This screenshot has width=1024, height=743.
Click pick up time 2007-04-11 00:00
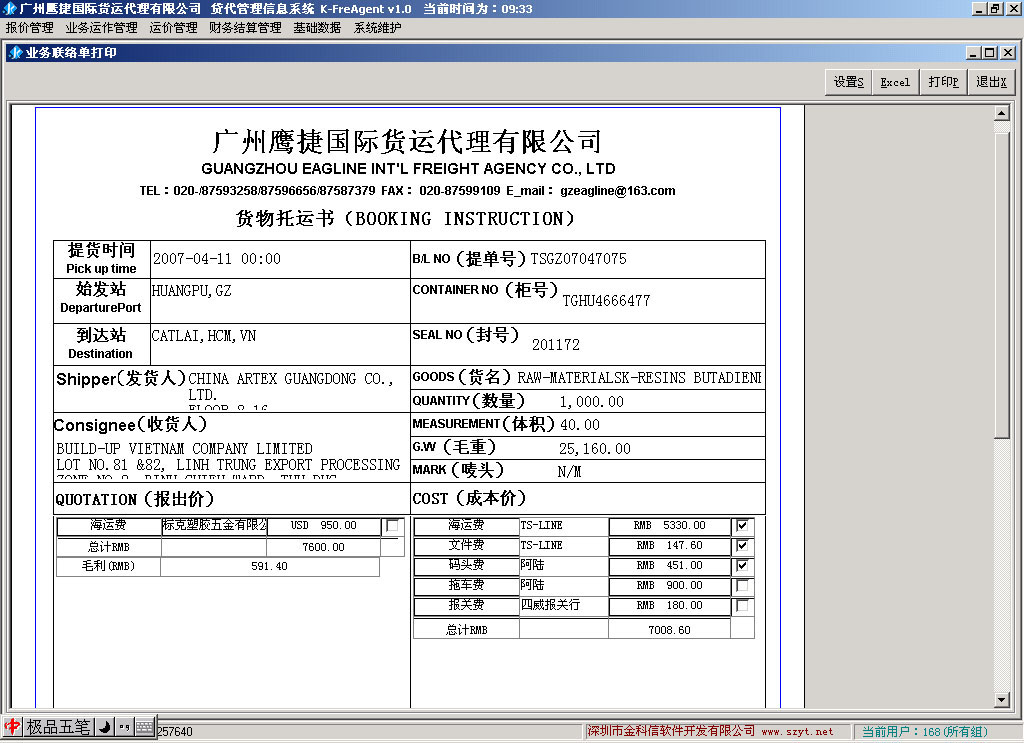coord(217,259)
